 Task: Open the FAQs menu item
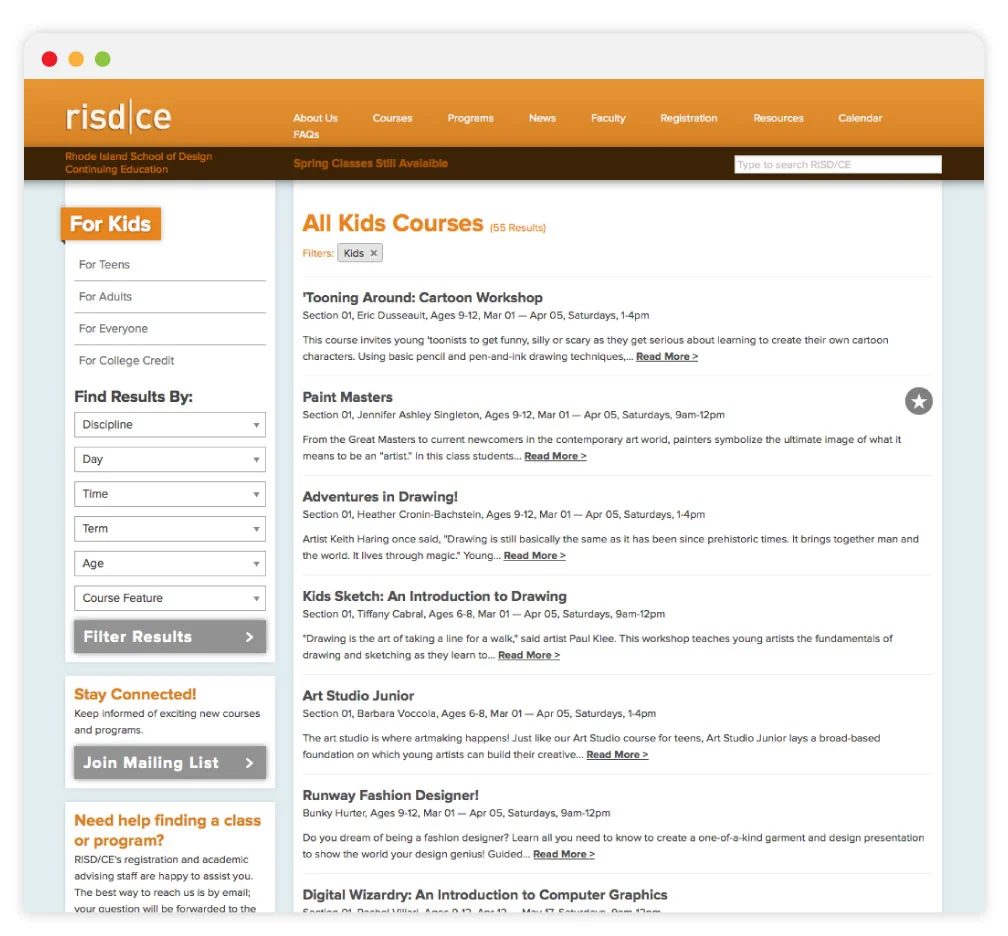coord(306,134)
